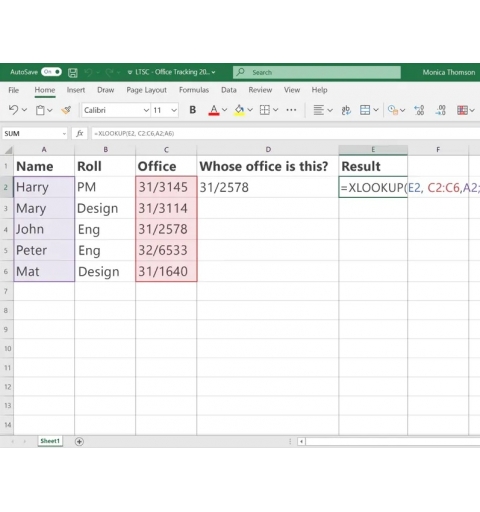Open the Sheet1 tab

50,441
